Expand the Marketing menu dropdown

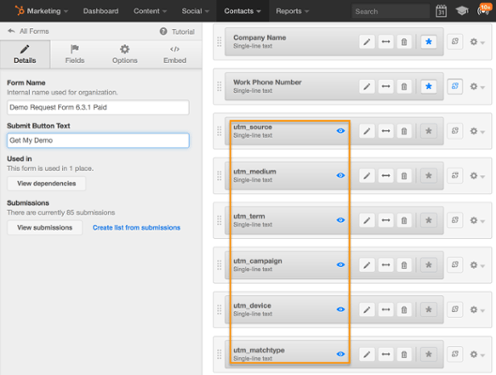pos(47,11)
